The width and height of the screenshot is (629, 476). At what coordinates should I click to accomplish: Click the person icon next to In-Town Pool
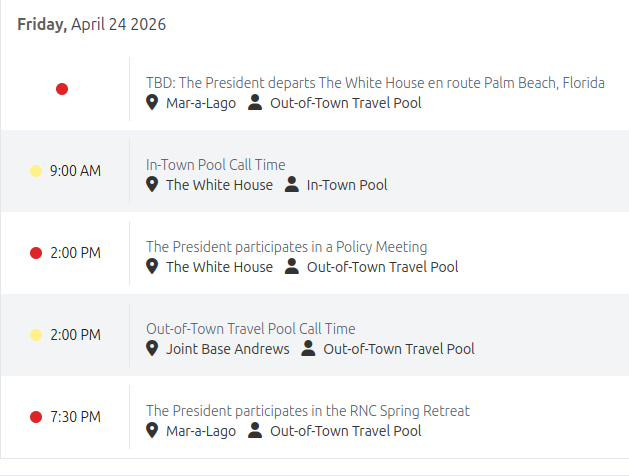(x=292, y=184)
